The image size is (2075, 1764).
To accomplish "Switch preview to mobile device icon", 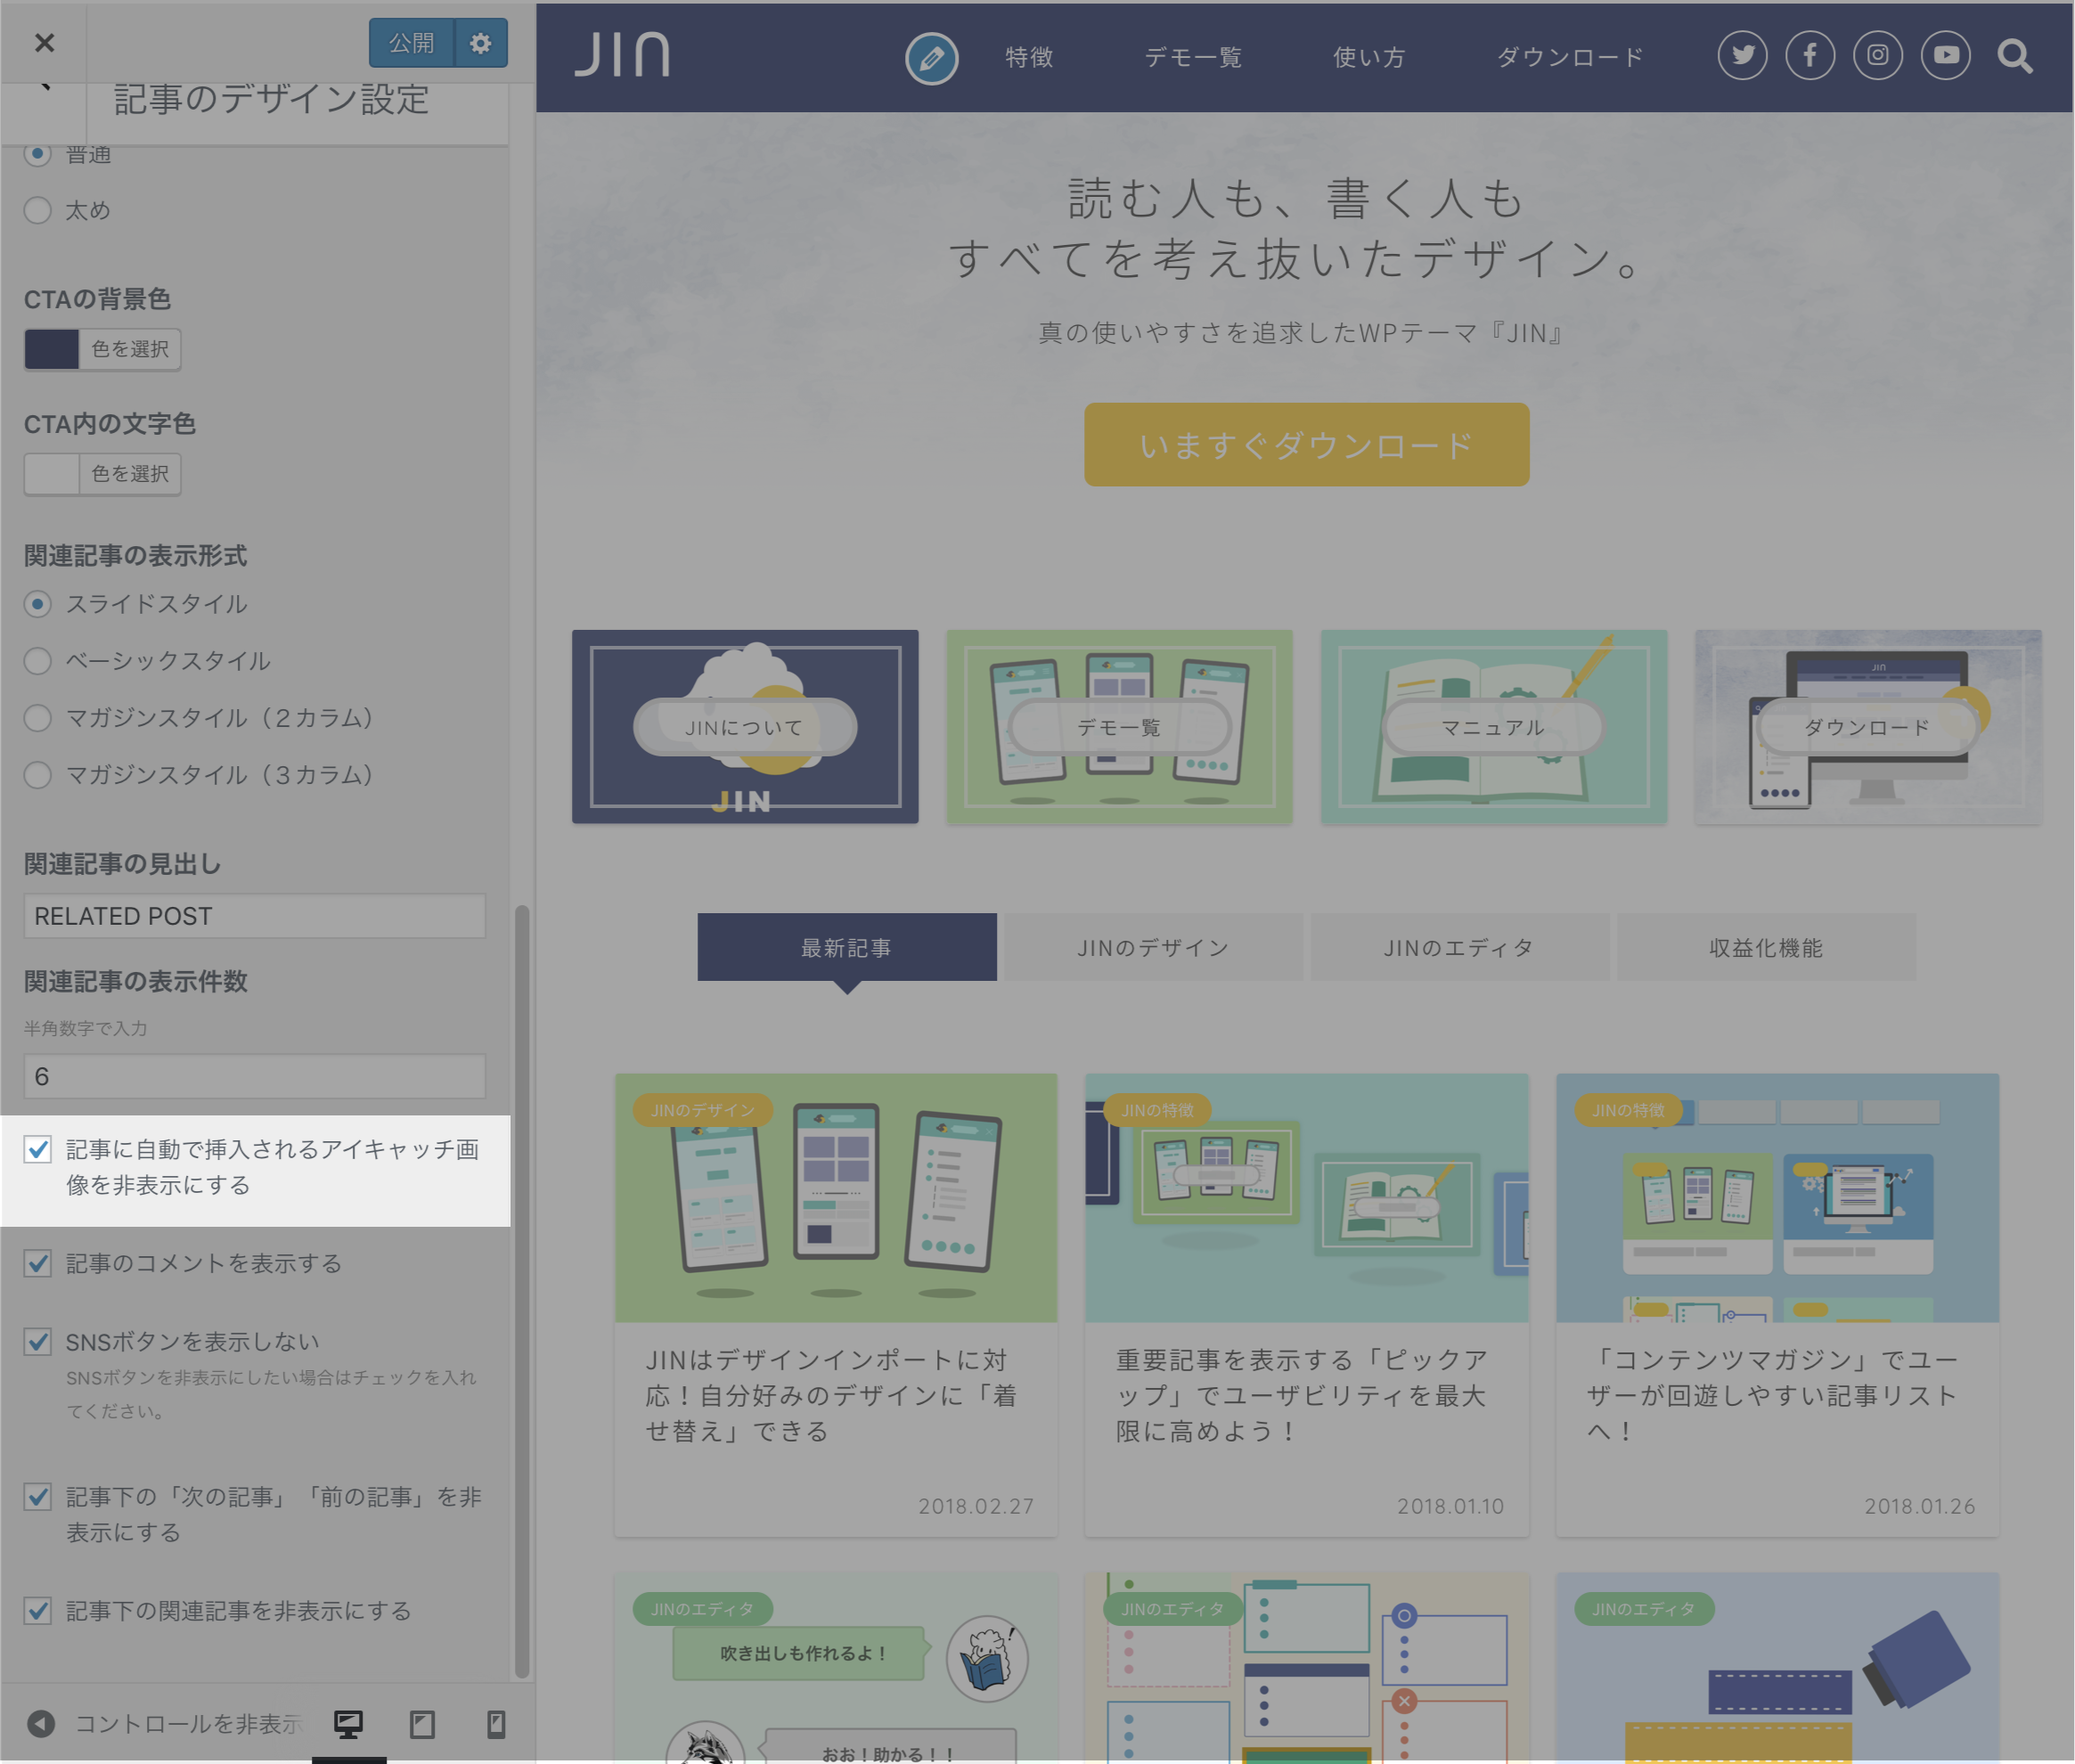I will point(496,1723).
